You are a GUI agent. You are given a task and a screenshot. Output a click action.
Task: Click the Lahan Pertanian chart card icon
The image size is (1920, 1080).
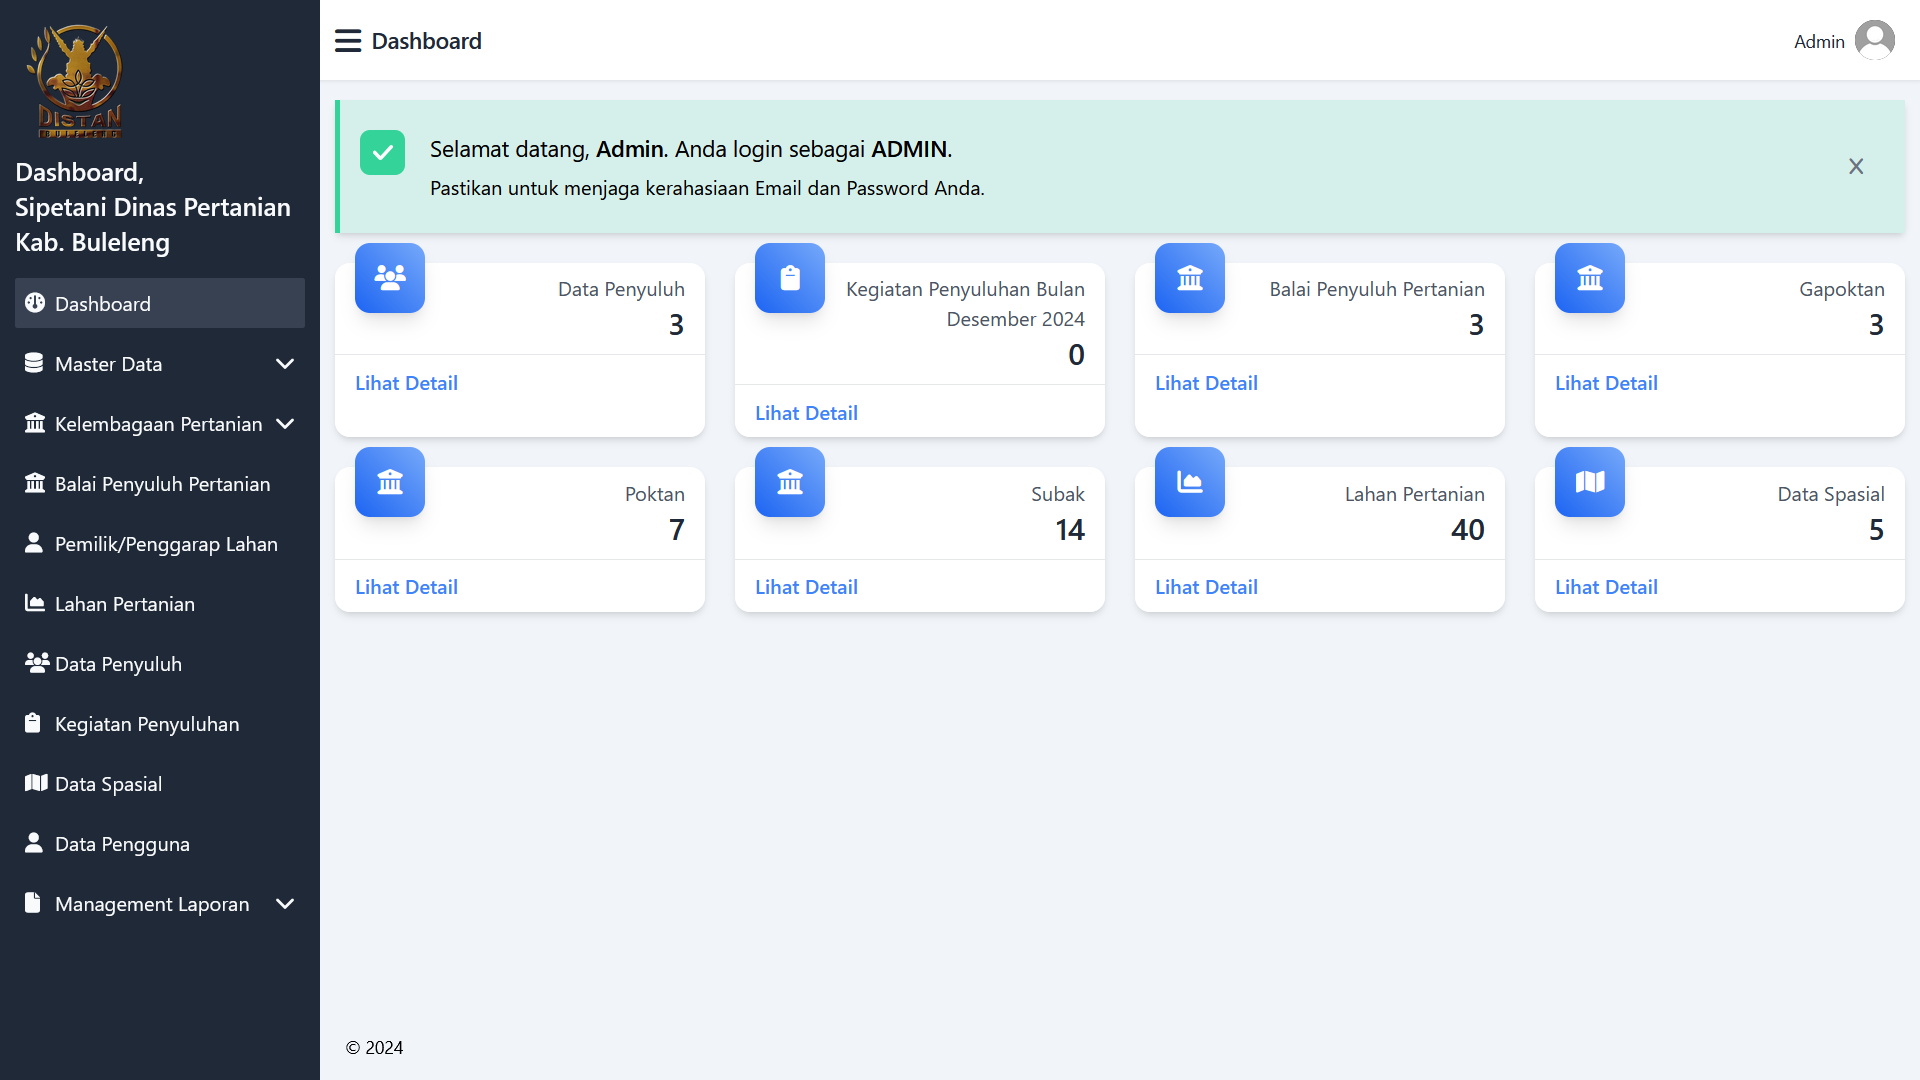tap(1190, 482)
